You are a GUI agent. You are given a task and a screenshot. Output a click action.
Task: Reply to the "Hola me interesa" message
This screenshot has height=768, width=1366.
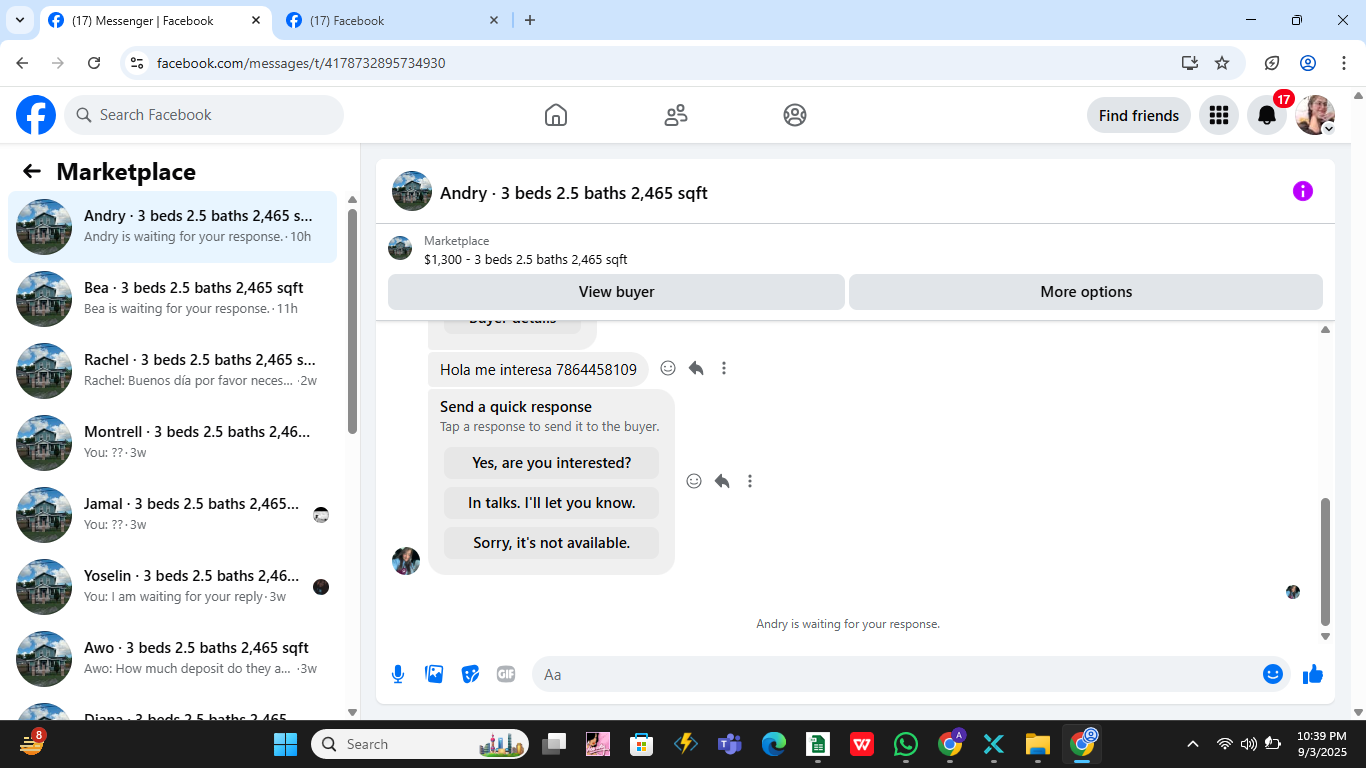(x=696, y=368)
